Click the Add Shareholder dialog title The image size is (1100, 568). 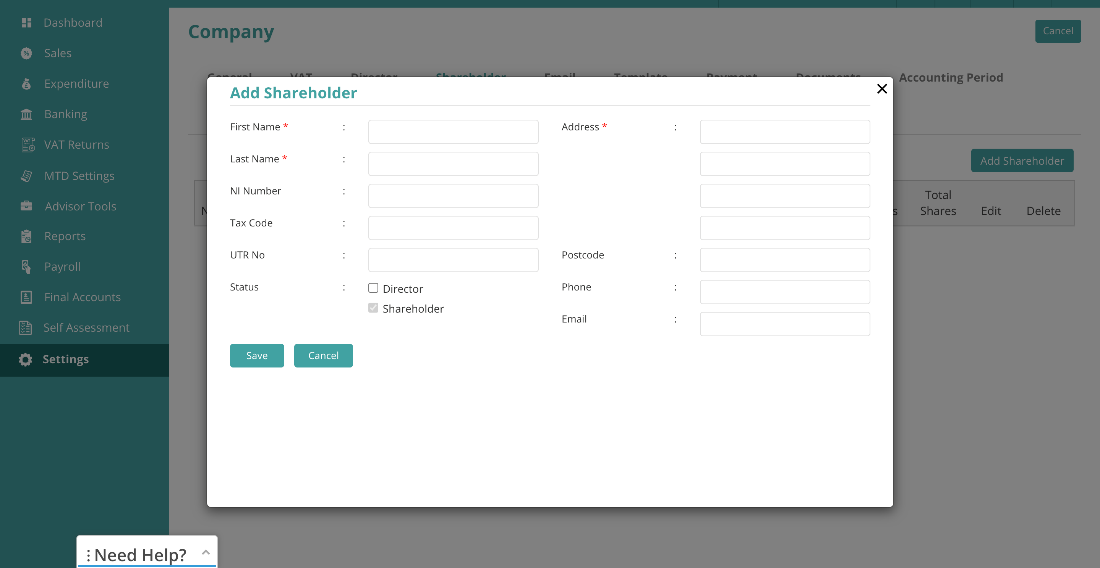[x=293, y=93]
